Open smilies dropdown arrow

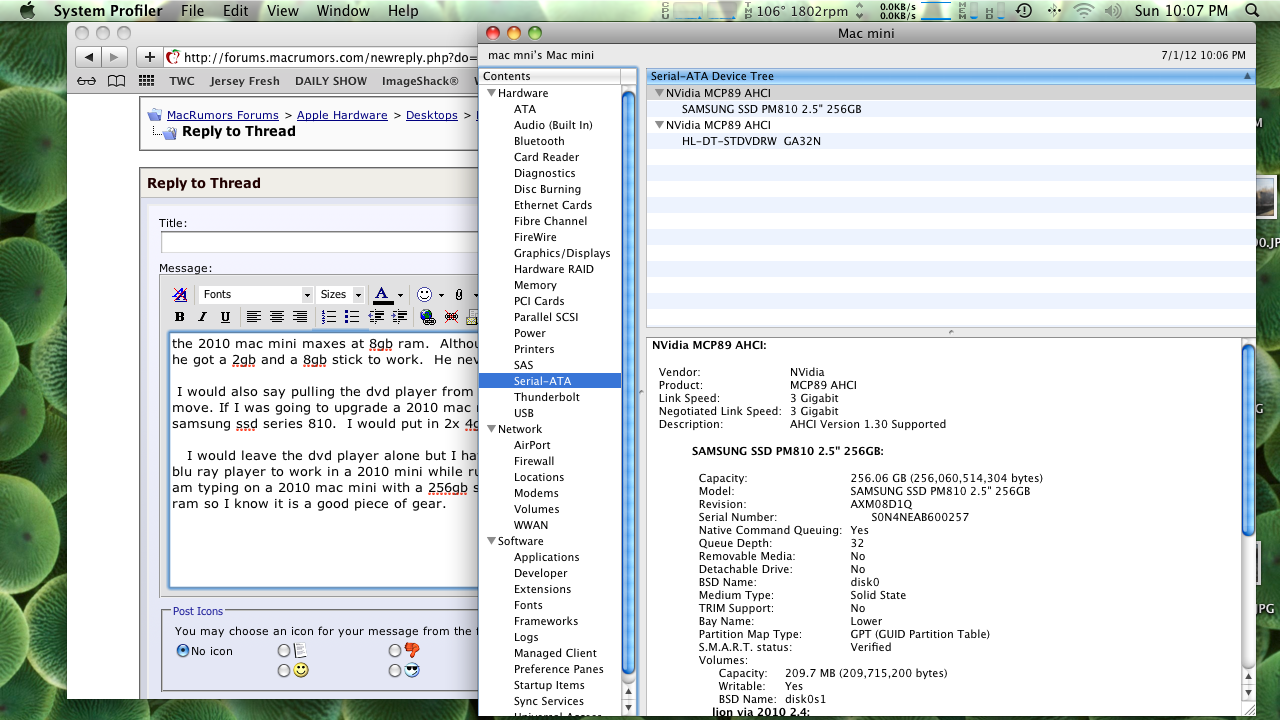[441, 296]
